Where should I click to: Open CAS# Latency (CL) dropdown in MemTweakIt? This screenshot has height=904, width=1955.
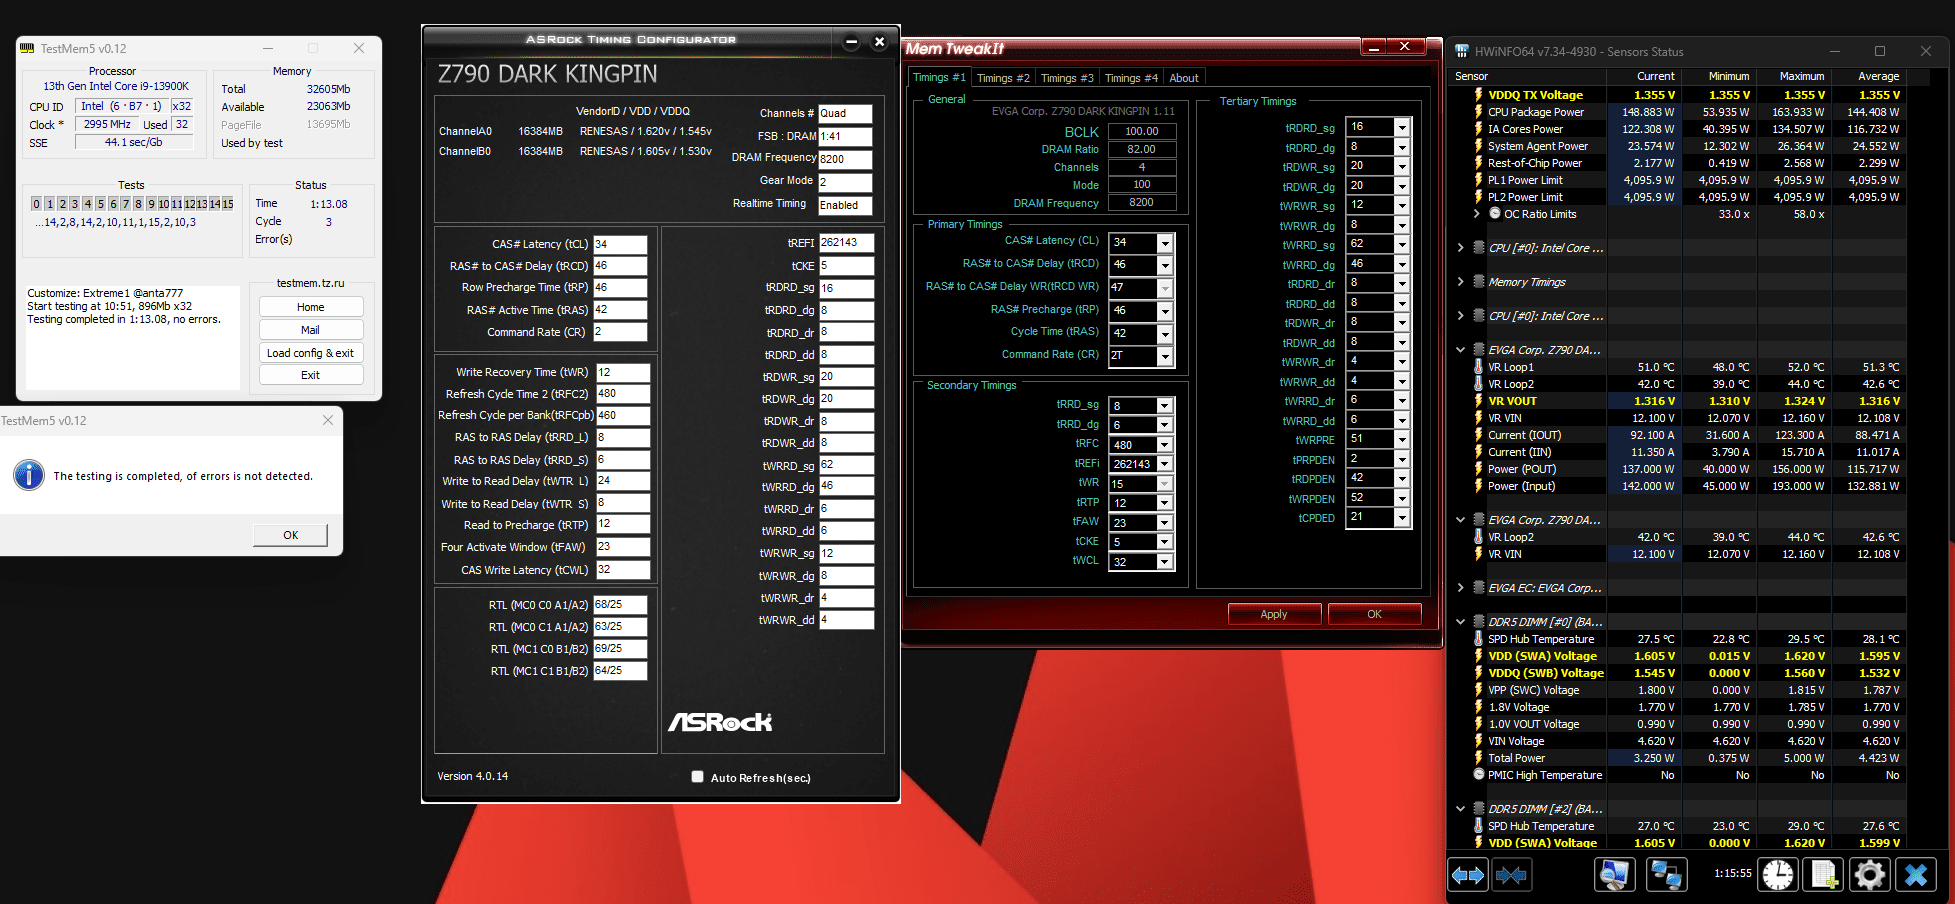point(1165,243)
